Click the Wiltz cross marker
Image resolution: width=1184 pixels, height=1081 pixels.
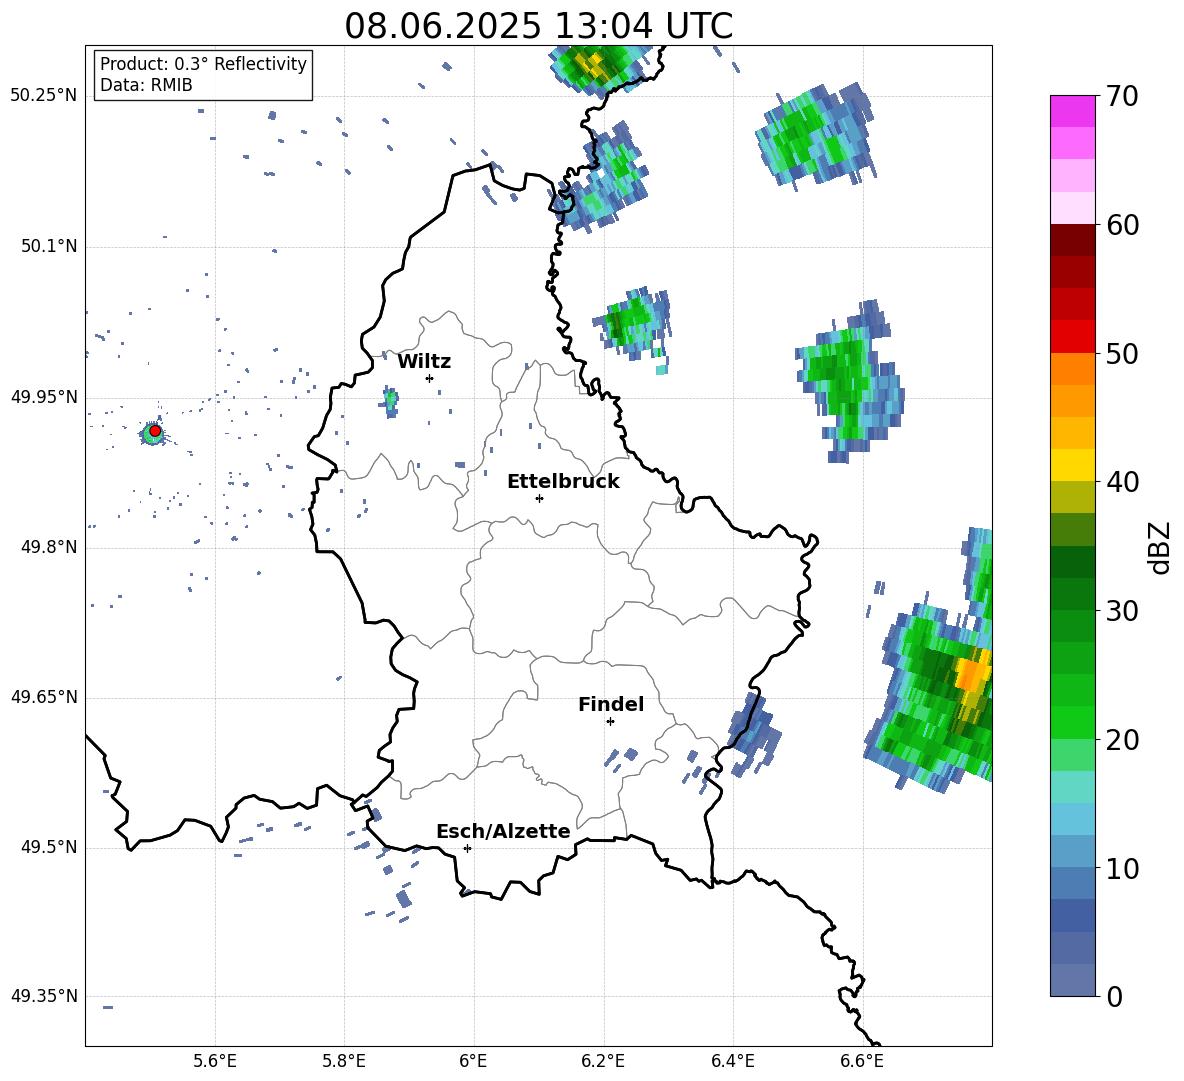pos(429,378)
